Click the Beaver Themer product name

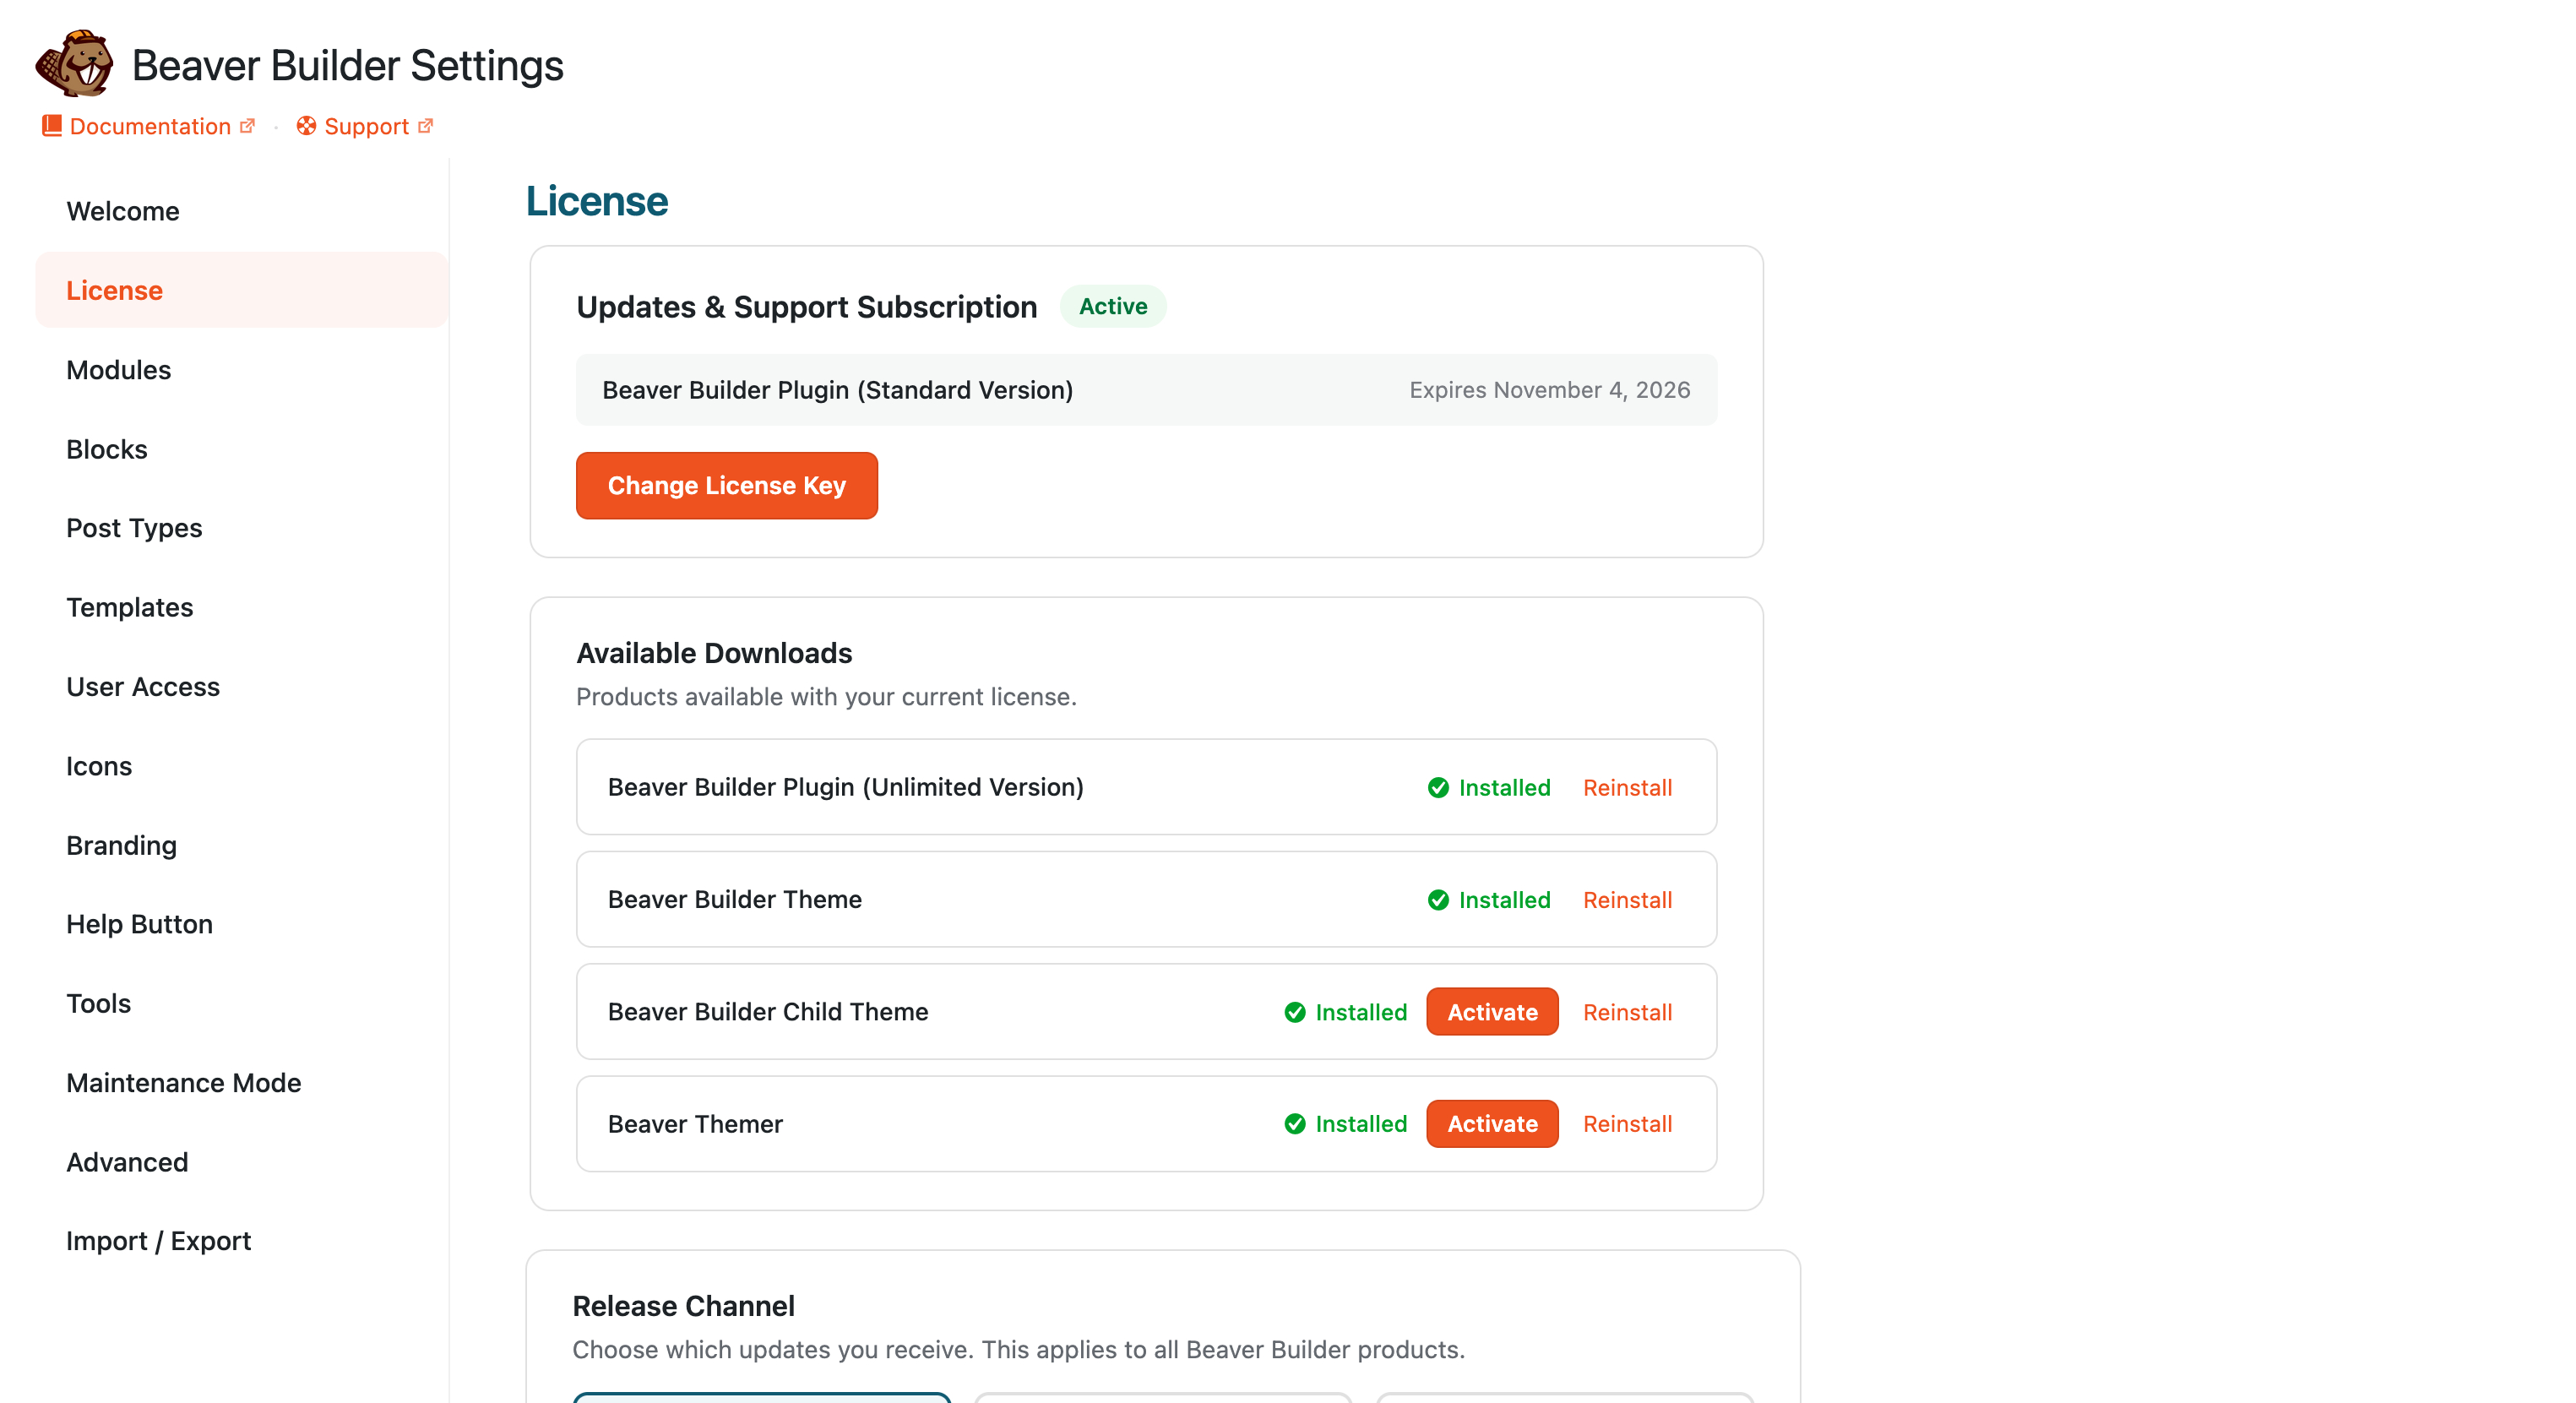tap(695, 1124)
